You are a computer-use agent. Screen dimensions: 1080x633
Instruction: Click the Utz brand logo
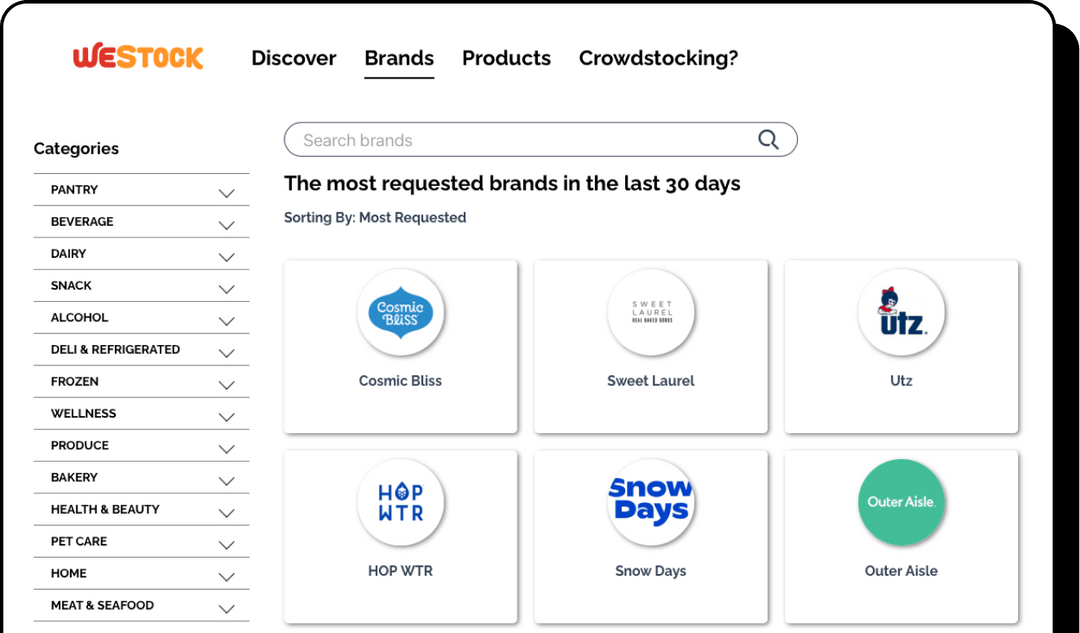(x=901, y=313)
